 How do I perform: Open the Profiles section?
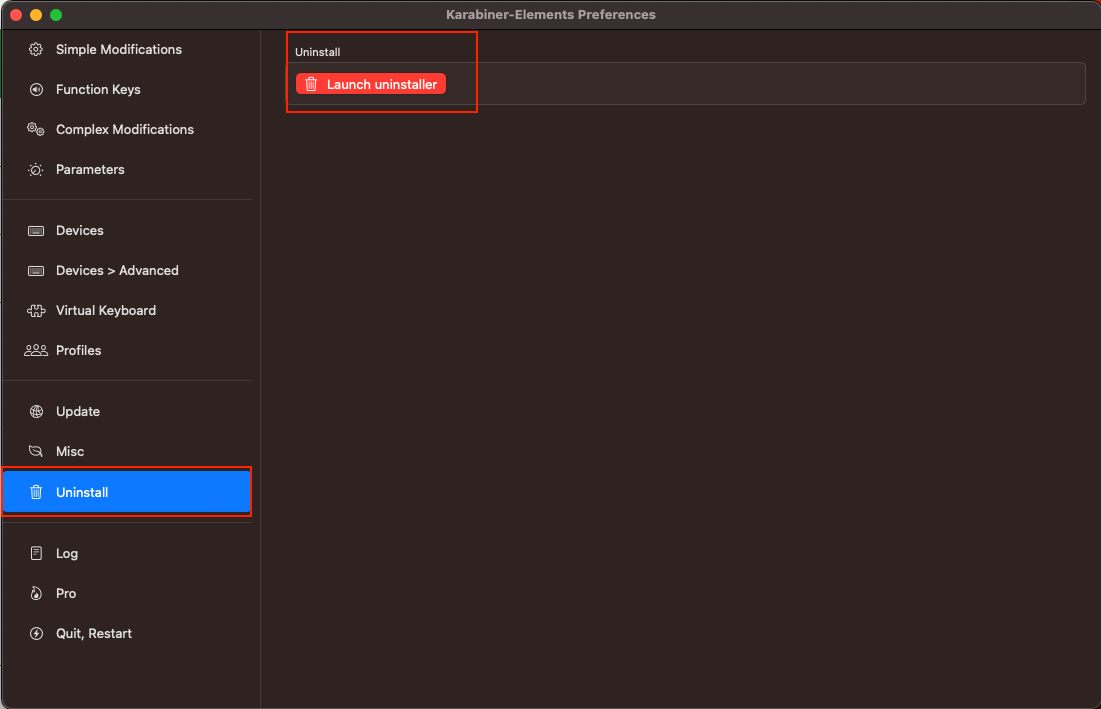[x=78, y=350]
